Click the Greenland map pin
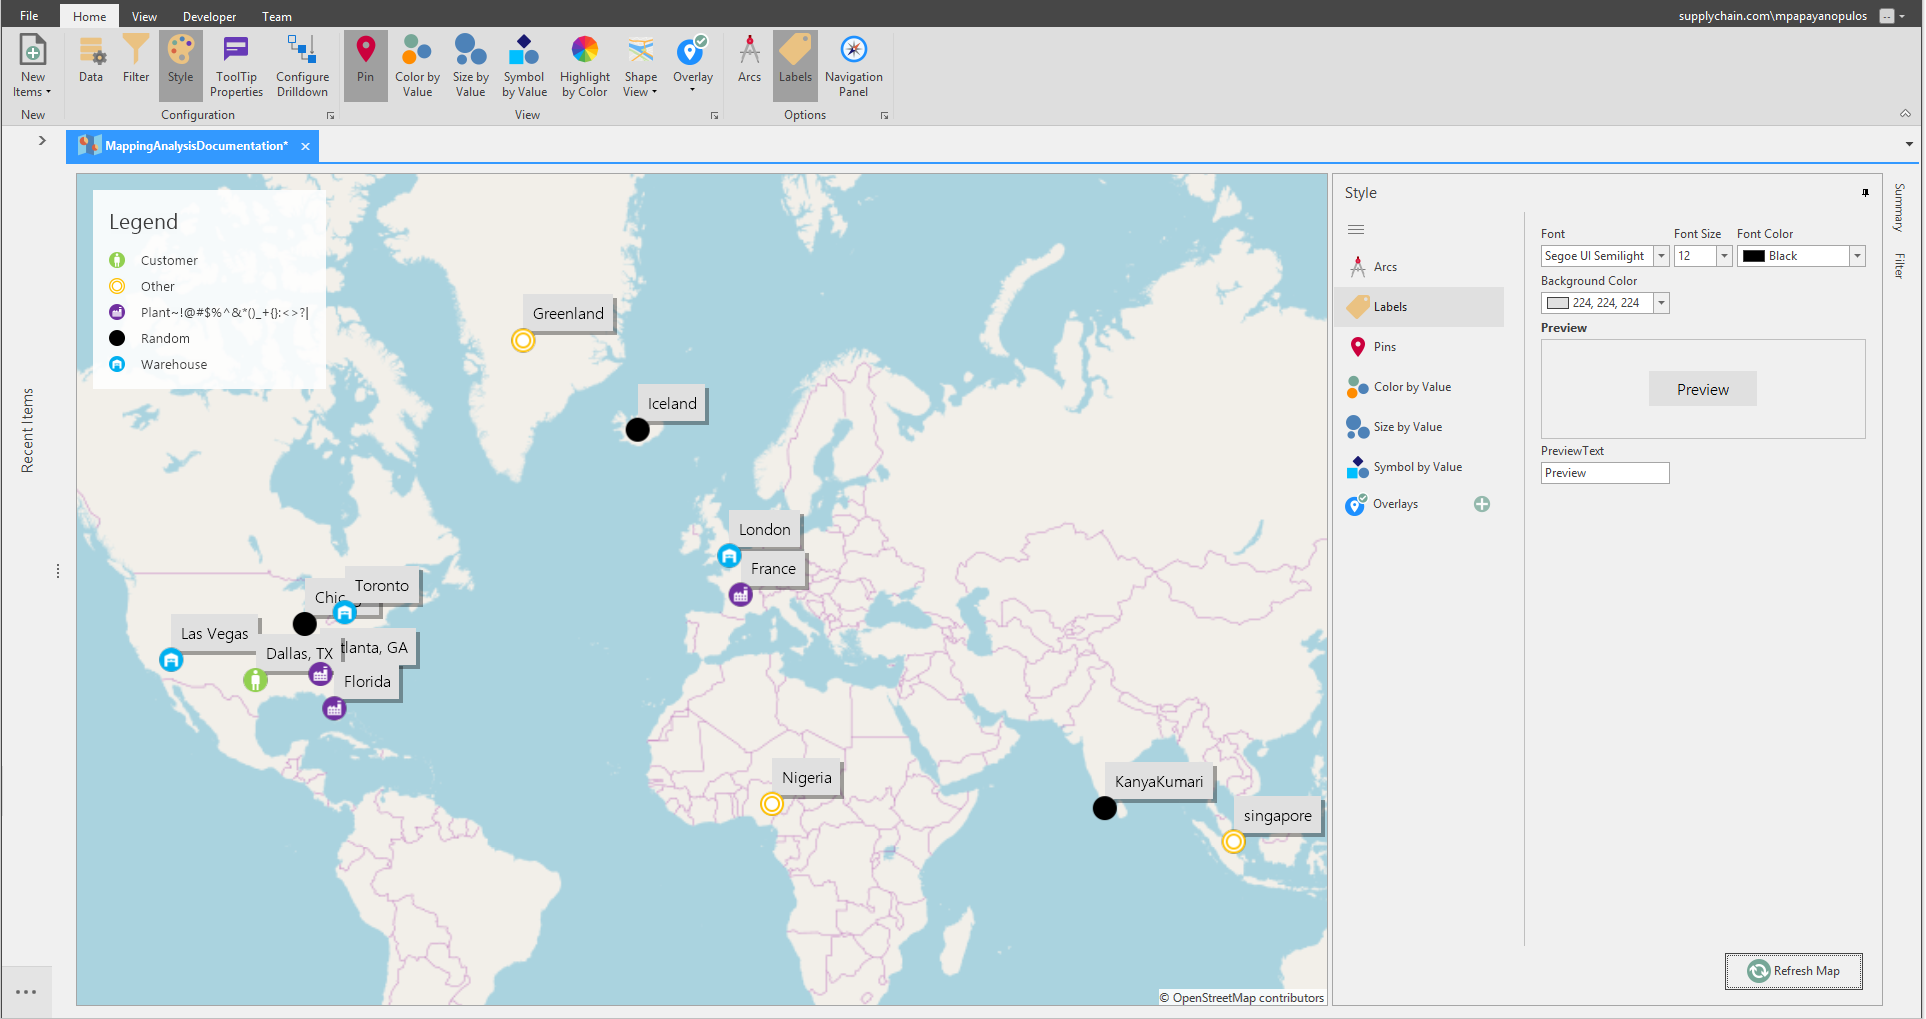This screenshot has height=1019, width=1926. (x=523, y=341)
